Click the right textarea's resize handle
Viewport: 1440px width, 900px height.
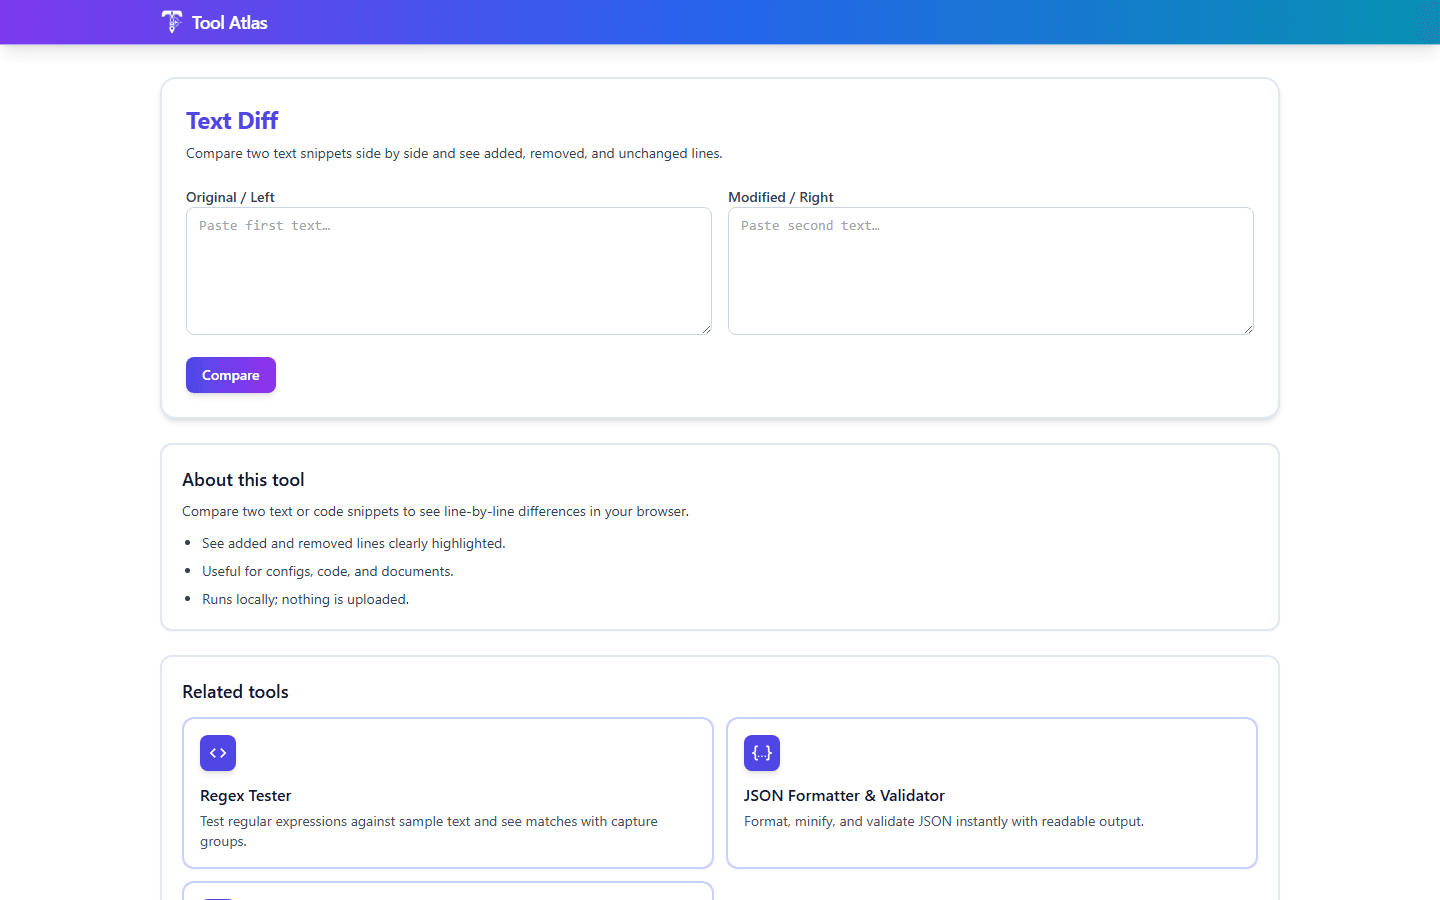click(x=1249, y=330)
